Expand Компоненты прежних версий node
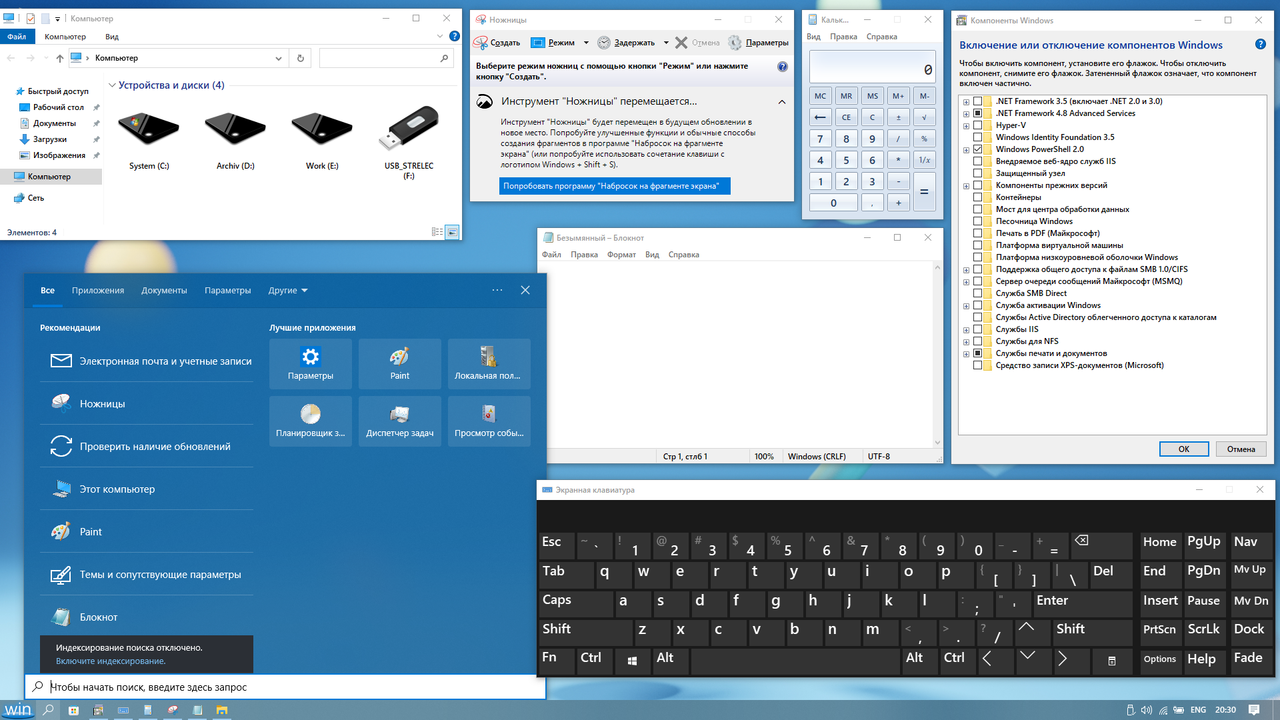The width and height of the screenshot is (1280, 720). click(x=966, y=185)
